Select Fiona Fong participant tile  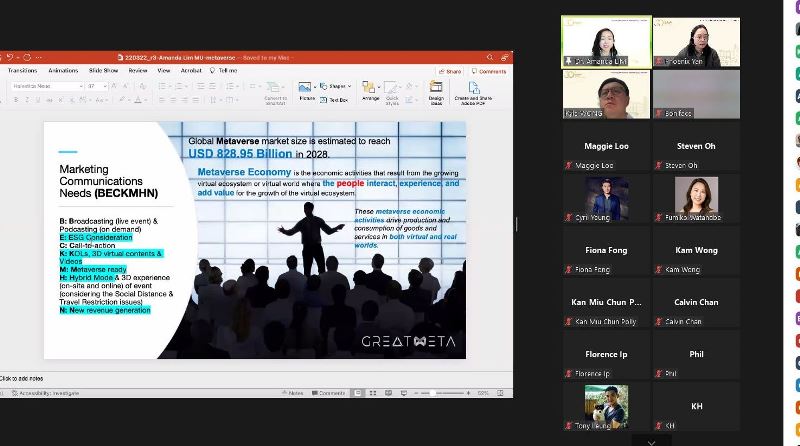click(606, 251)
